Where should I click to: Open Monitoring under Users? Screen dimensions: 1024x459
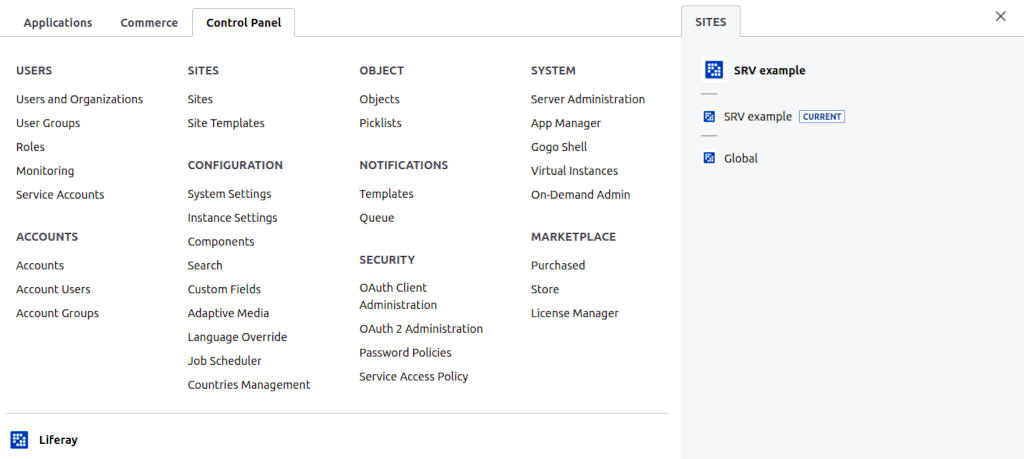(x=45, y=170)
